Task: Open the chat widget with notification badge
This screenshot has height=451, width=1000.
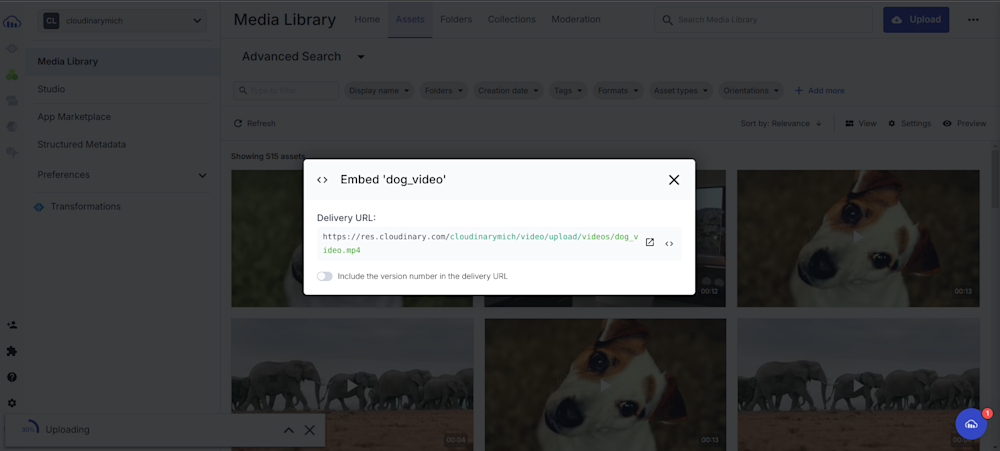Action: tap(971, 424)
